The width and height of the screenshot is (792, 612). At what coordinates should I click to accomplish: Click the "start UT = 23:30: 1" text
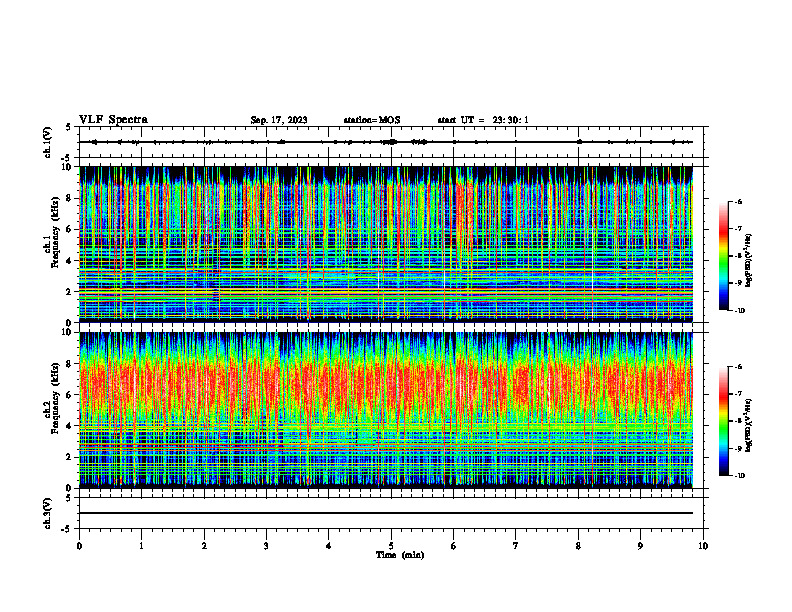[x=483, y=120]
